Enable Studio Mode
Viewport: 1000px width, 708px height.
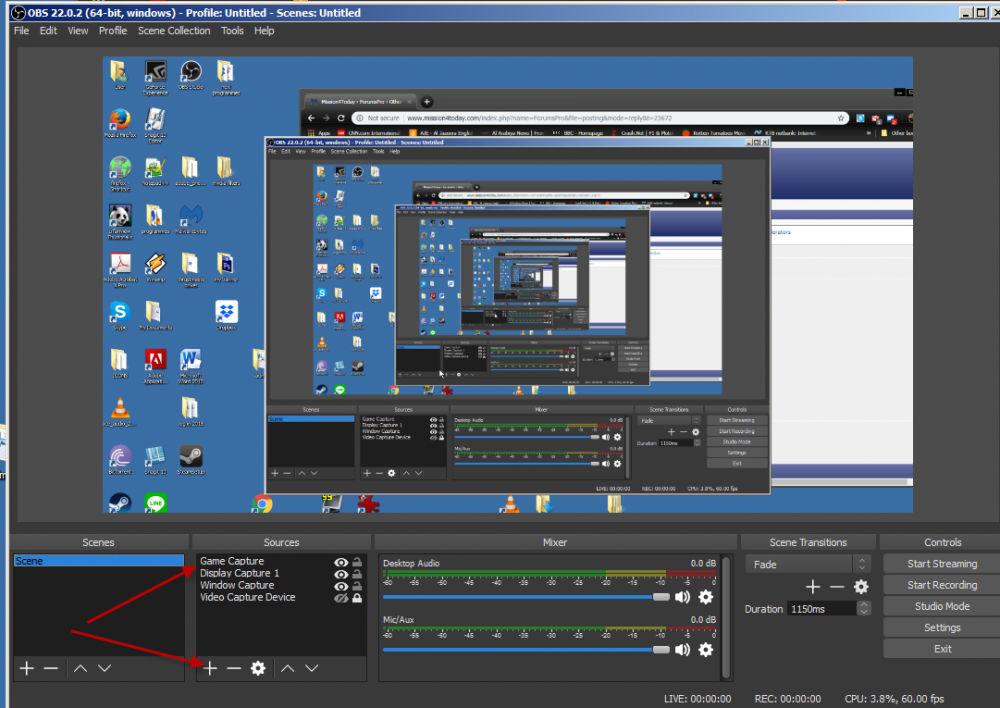[940, 606]
